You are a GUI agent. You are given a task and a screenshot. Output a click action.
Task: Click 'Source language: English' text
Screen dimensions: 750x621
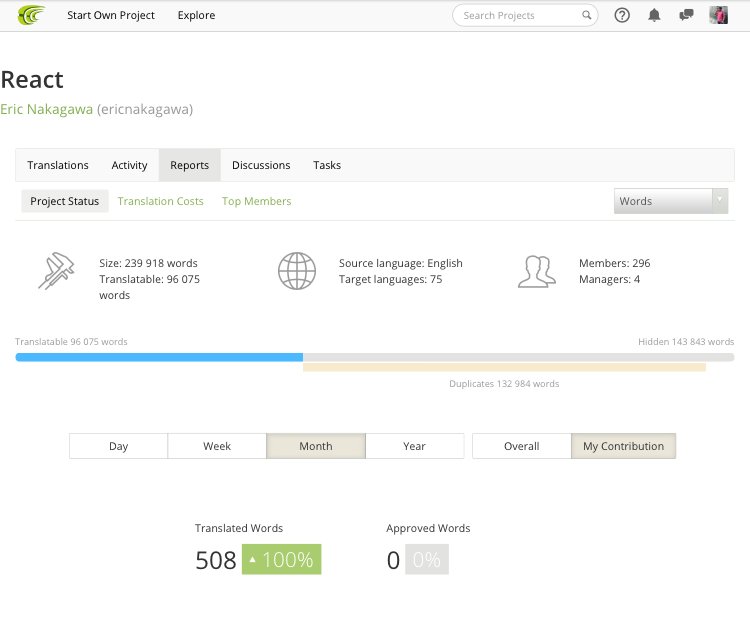click(401, 263)
